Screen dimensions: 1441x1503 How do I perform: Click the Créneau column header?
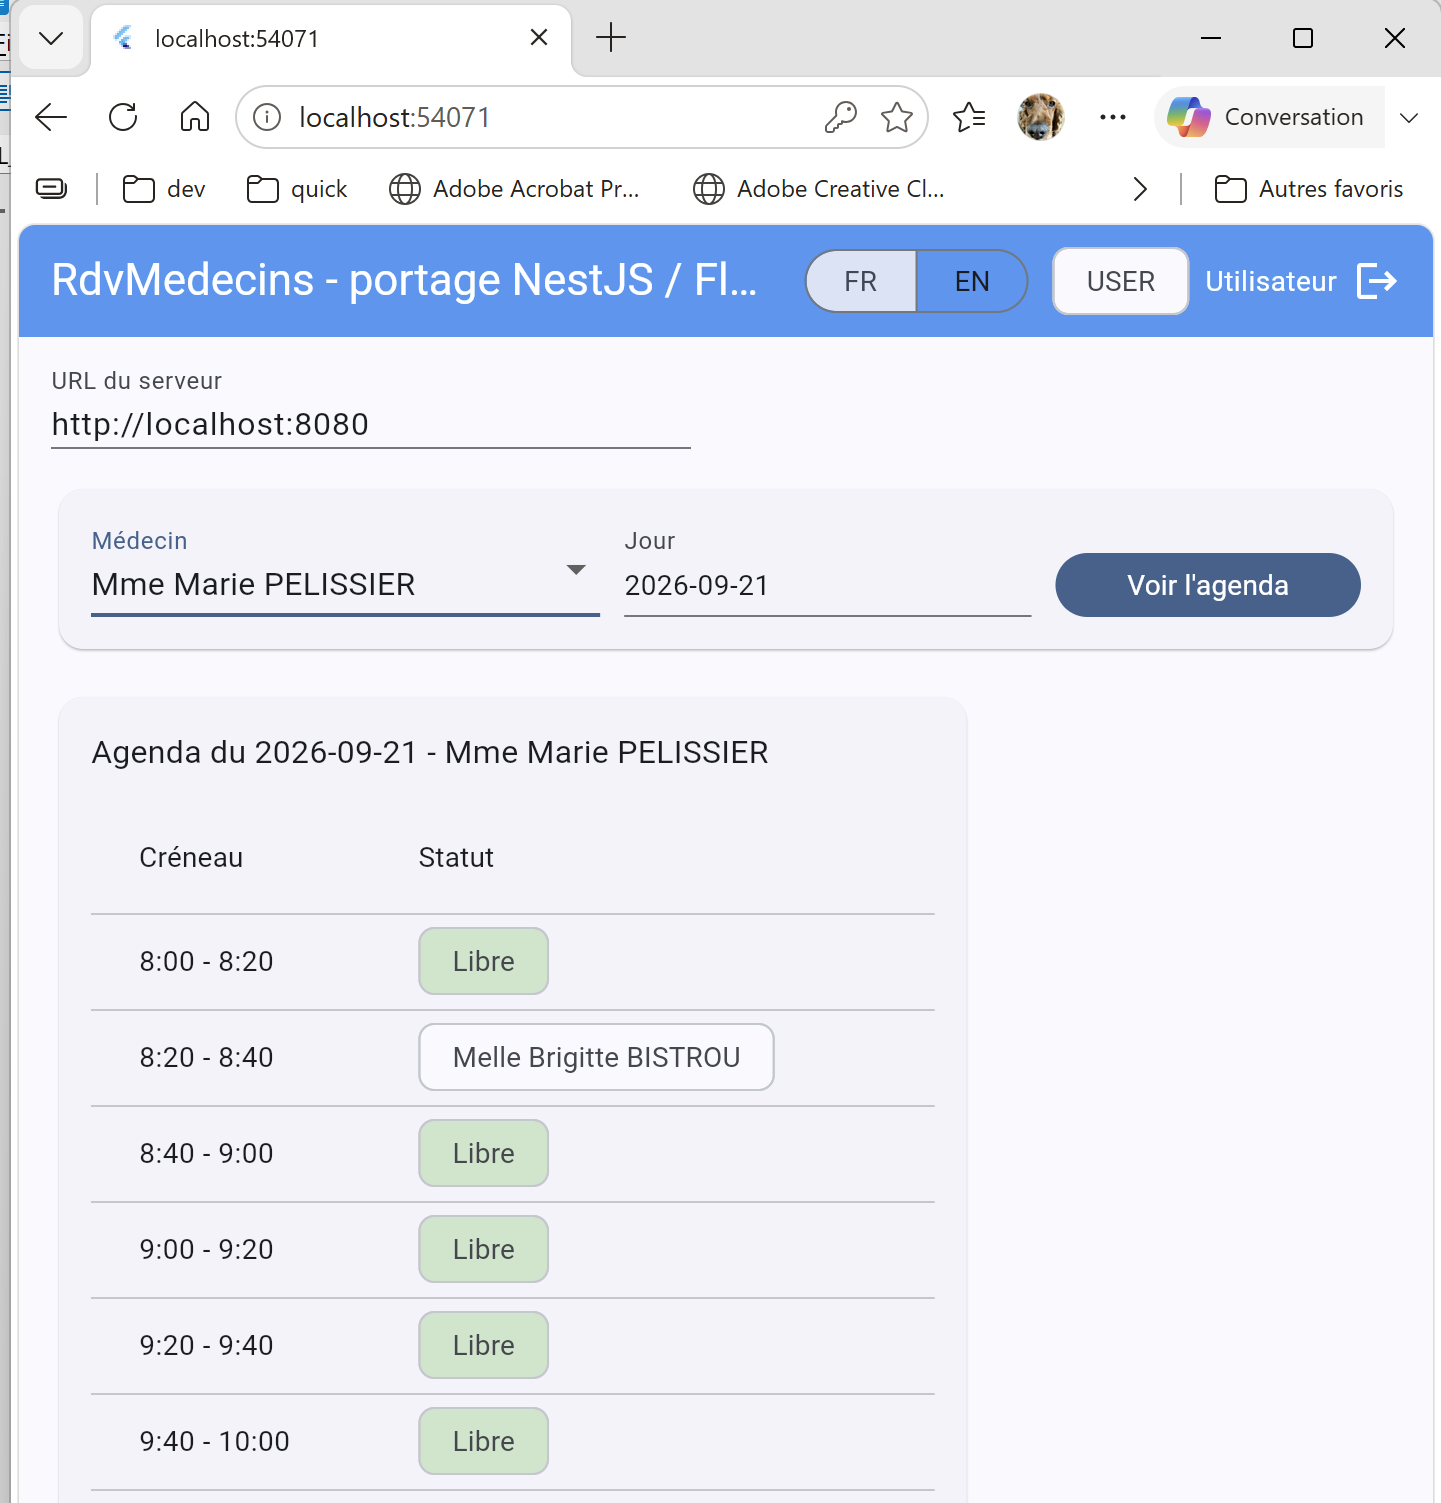coord(191,857)
